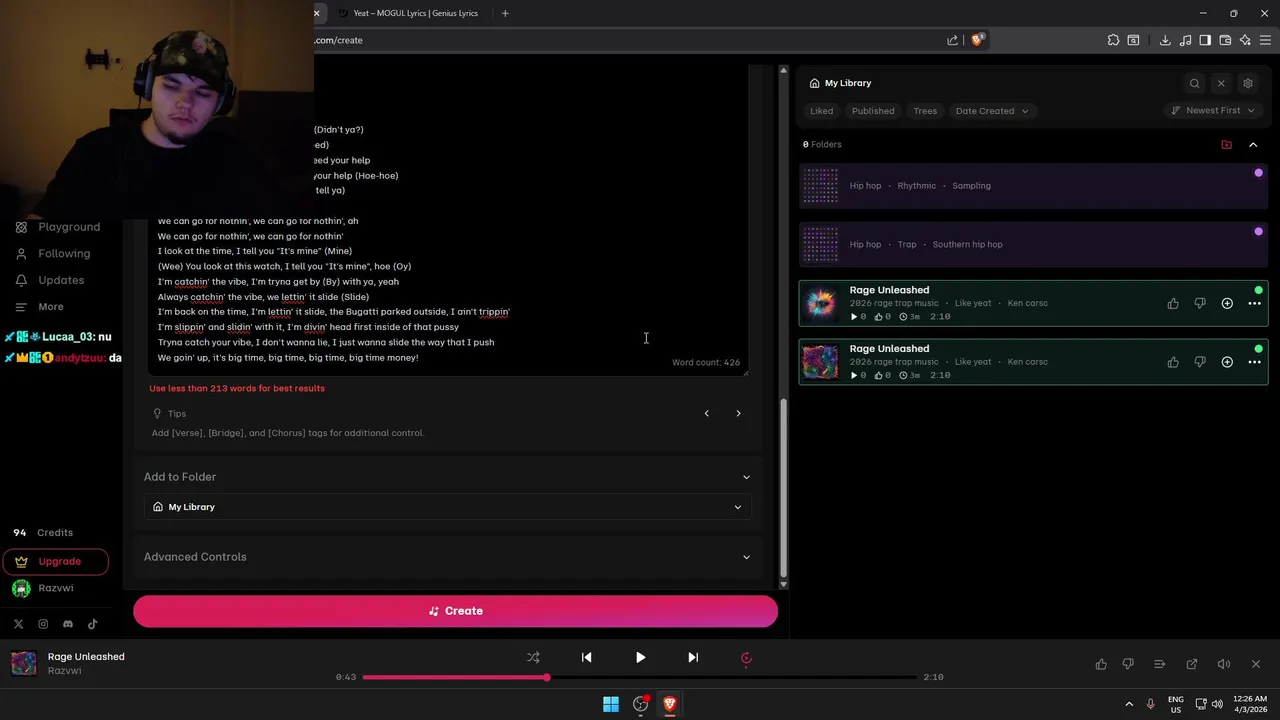Click the progress bar playhead knob
Screen dimensions: 1280x720
pos(547,677)
